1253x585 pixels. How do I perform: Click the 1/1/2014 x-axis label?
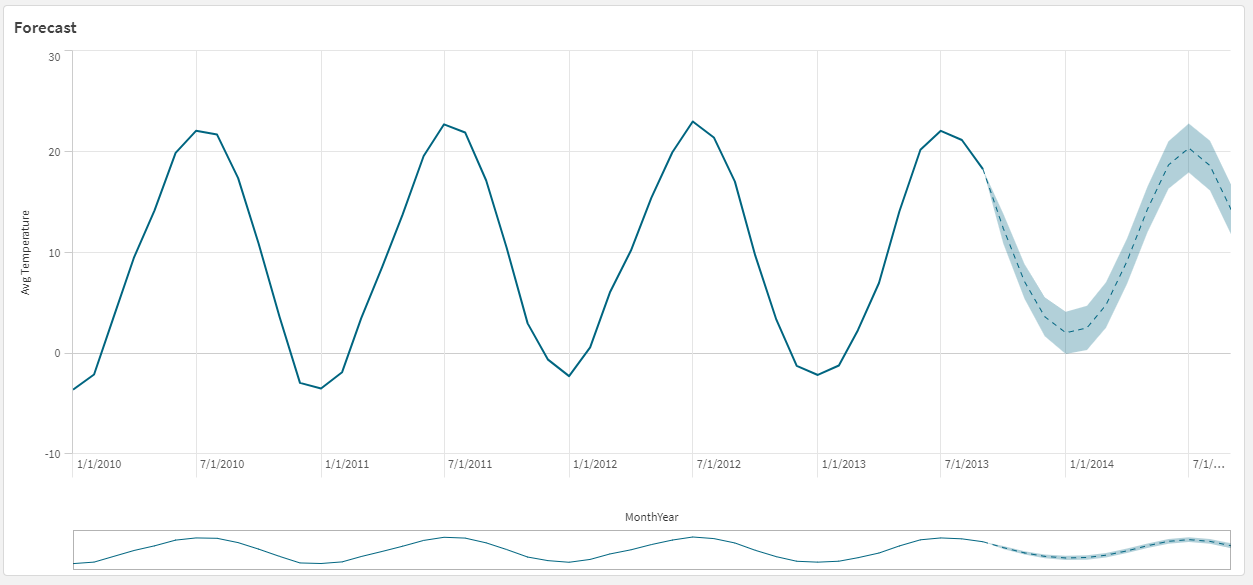tap(1092, 464)
